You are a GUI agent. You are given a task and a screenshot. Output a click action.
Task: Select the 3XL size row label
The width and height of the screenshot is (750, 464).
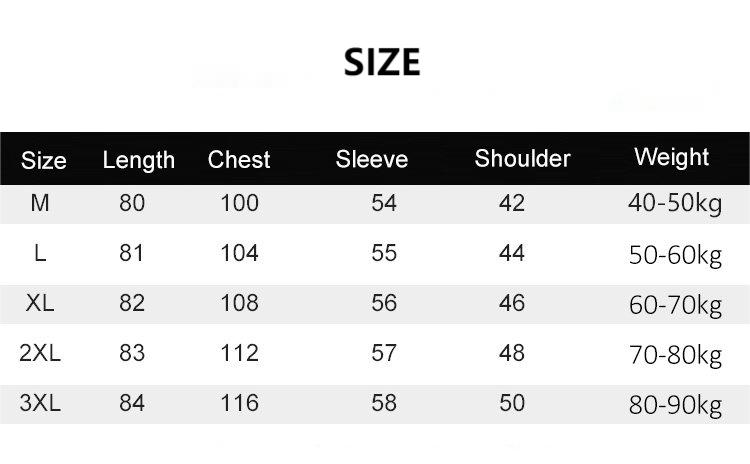[40, 403]
